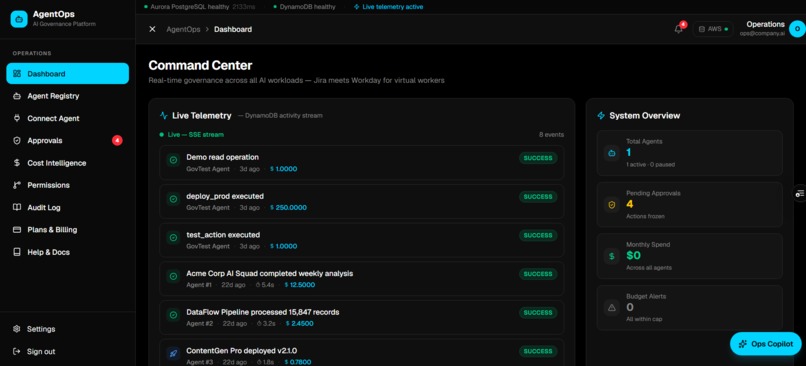Go to Permissions page
Image resolution: width=806 pixels, height=366 pixels.
coord(67,185)
